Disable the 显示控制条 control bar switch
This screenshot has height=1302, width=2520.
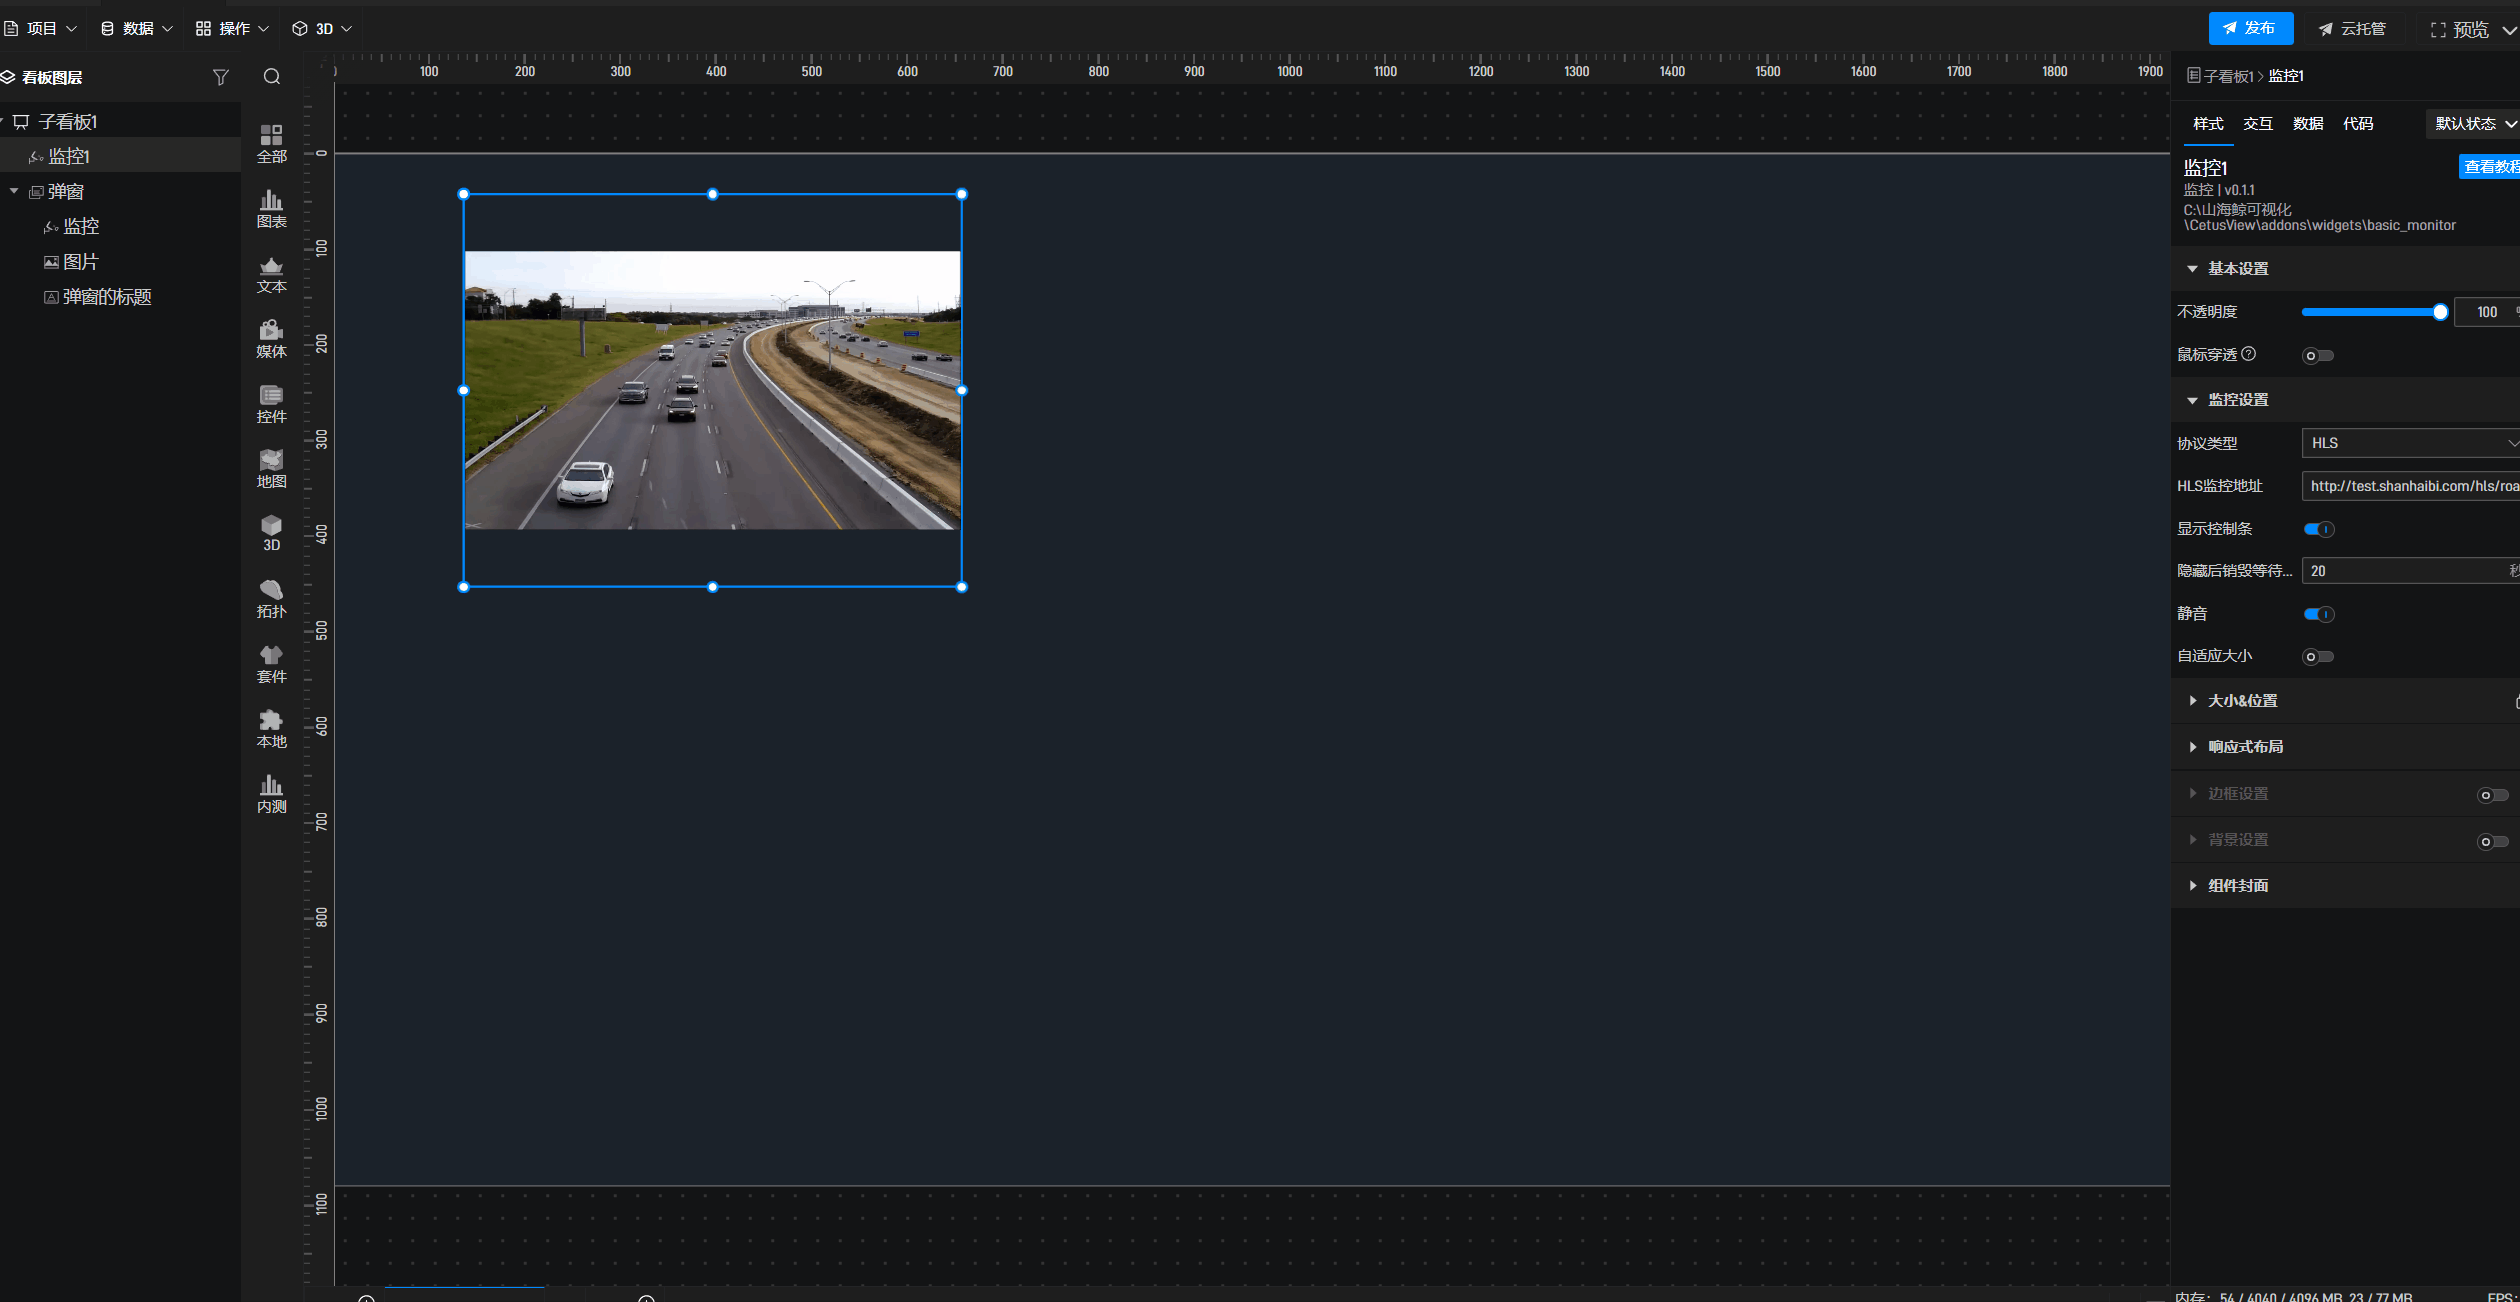(2318, 529)
